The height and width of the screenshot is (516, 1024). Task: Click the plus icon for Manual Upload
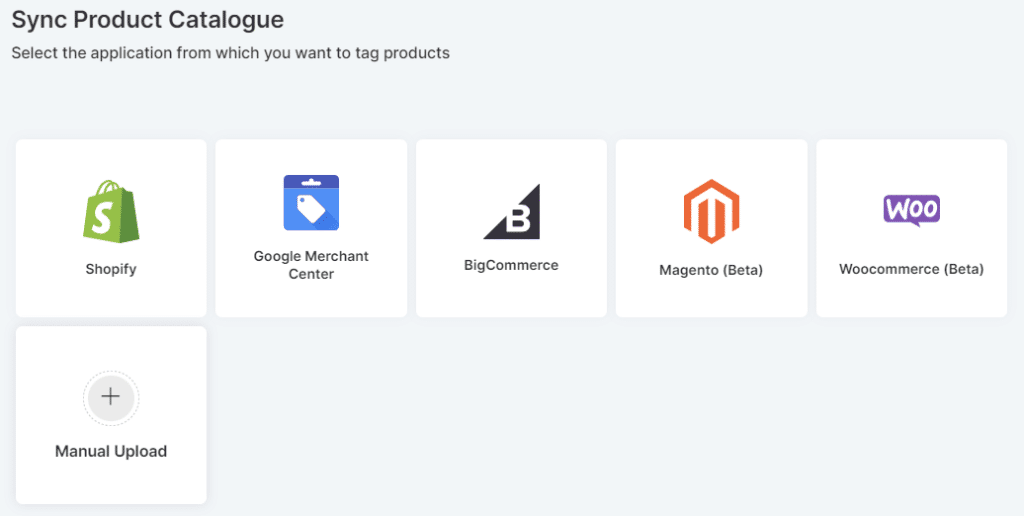111,397
